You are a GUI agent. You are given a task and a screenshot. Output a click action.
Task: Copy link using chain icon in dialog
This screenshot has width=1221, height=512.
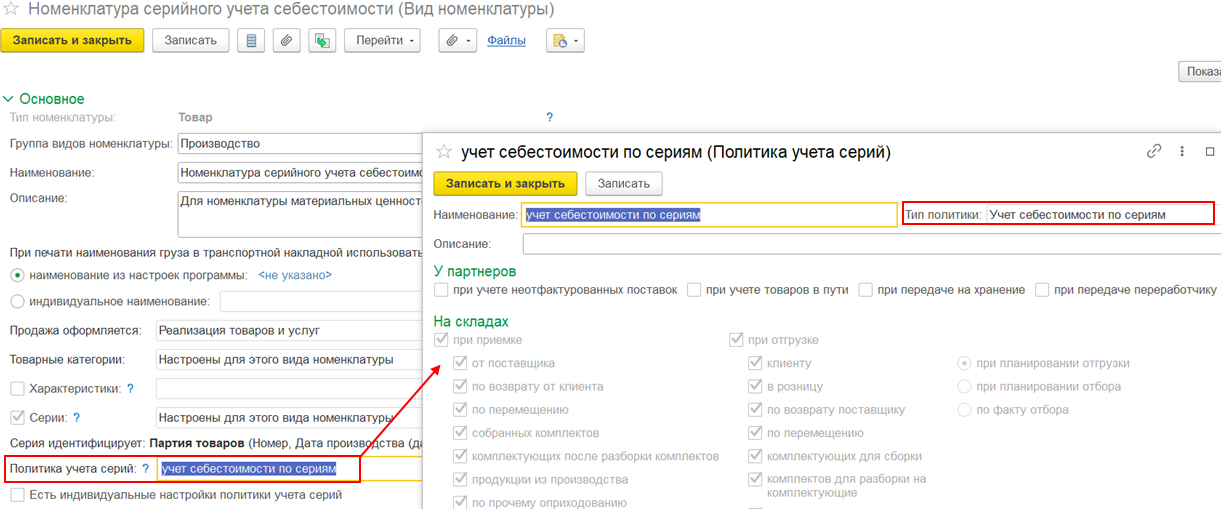1154,152
